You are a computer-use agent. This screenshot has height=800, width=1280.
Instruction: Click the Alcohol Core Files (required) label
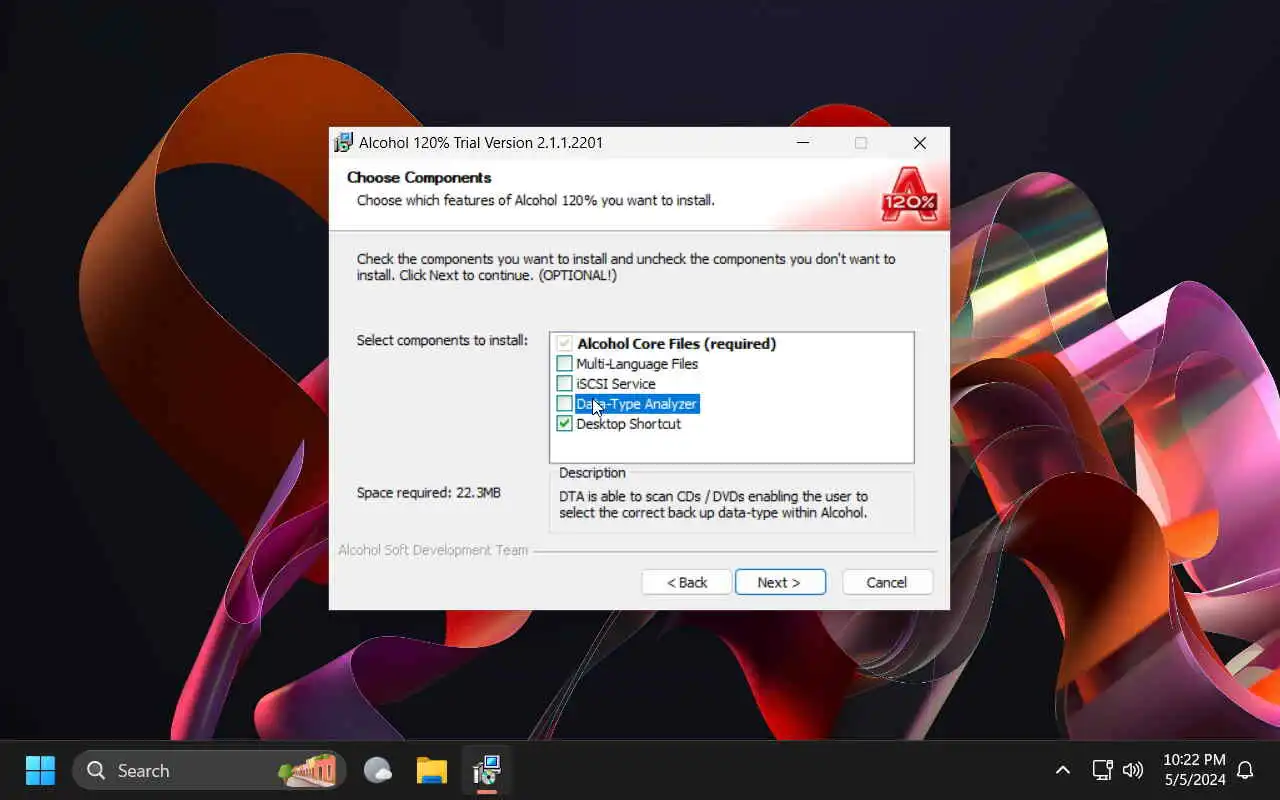click(x=676, y=344)
